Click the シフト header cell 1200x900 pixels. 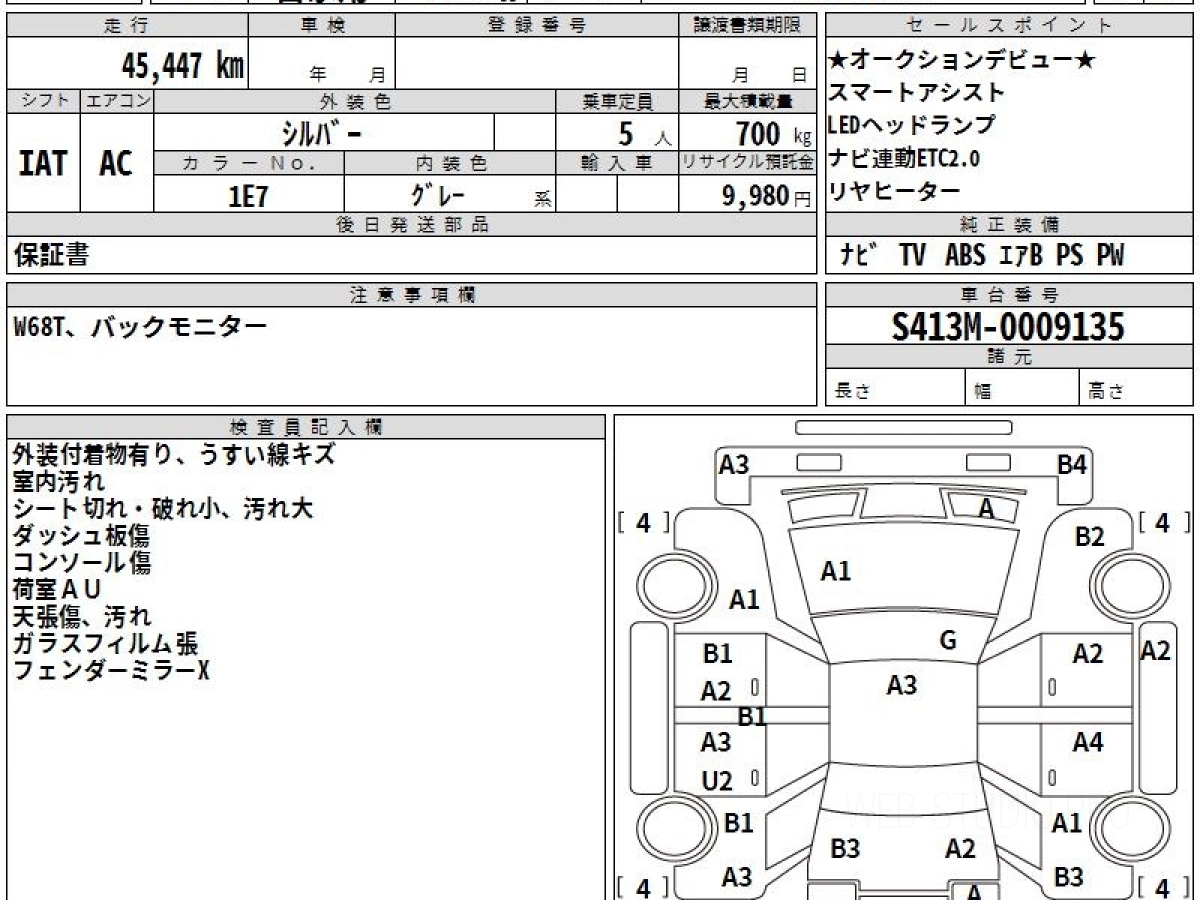pos(43,101)
